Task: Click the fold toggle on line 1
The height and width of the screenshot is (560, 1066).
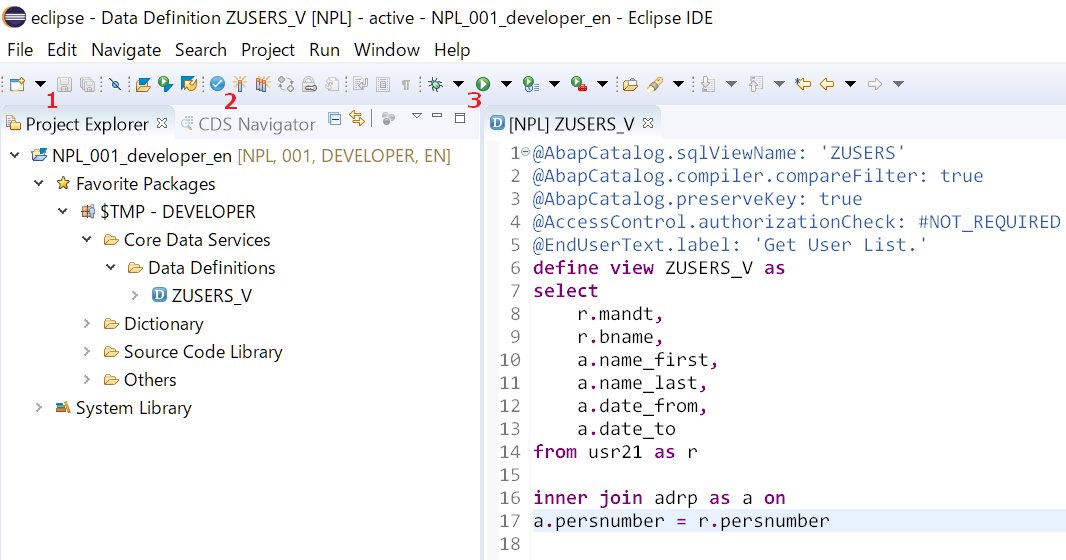Action: click(x=525, y=152)
